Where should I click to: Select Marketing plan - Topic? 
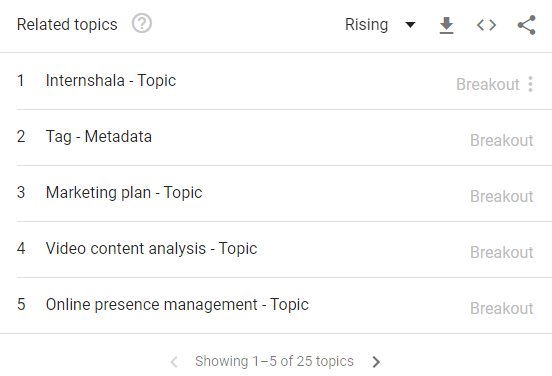[x=124, y=193]
